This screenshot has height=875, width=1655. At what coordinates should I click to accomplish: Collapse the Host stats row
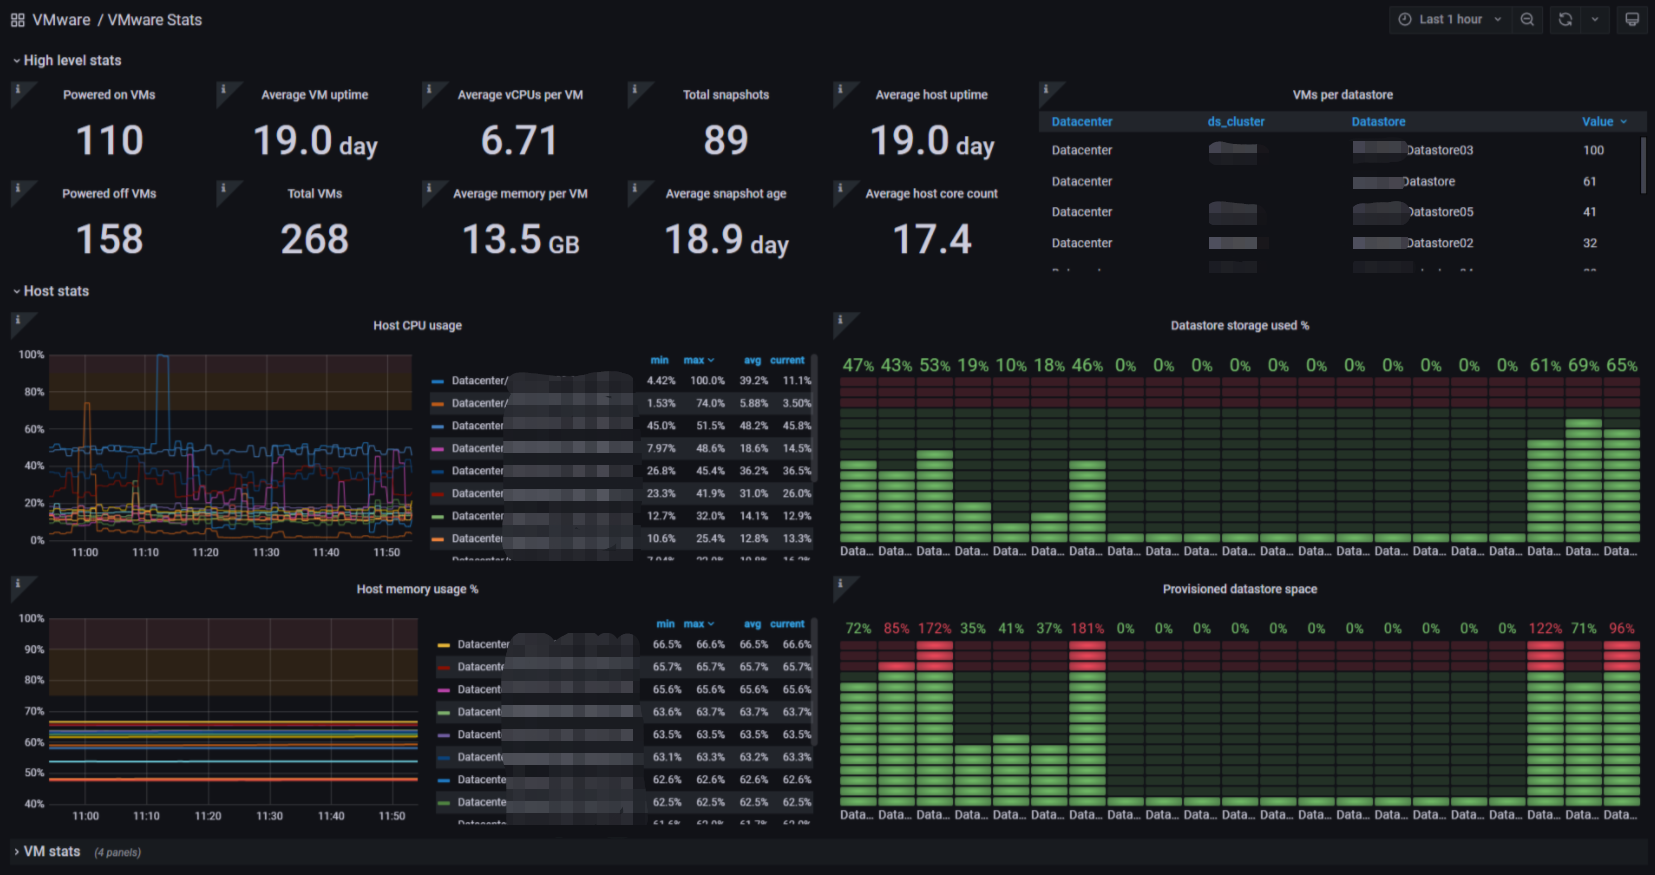(x=51, y=291)
